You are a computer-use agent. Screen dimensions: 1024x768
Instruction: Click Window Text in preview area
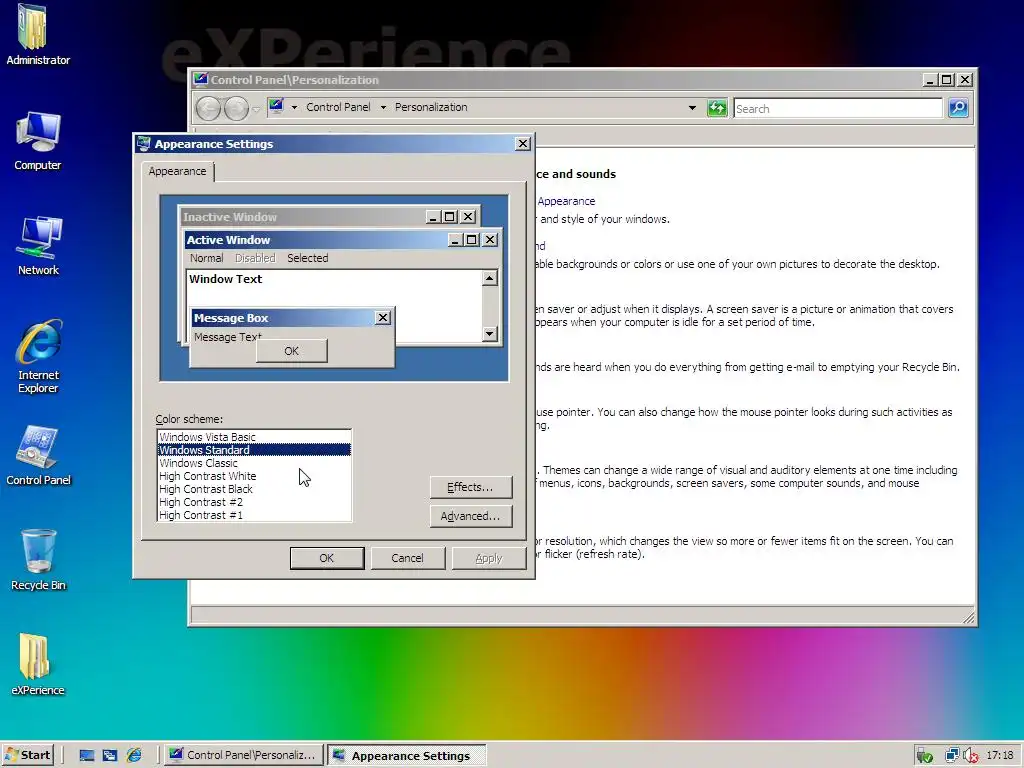point(225,279)
